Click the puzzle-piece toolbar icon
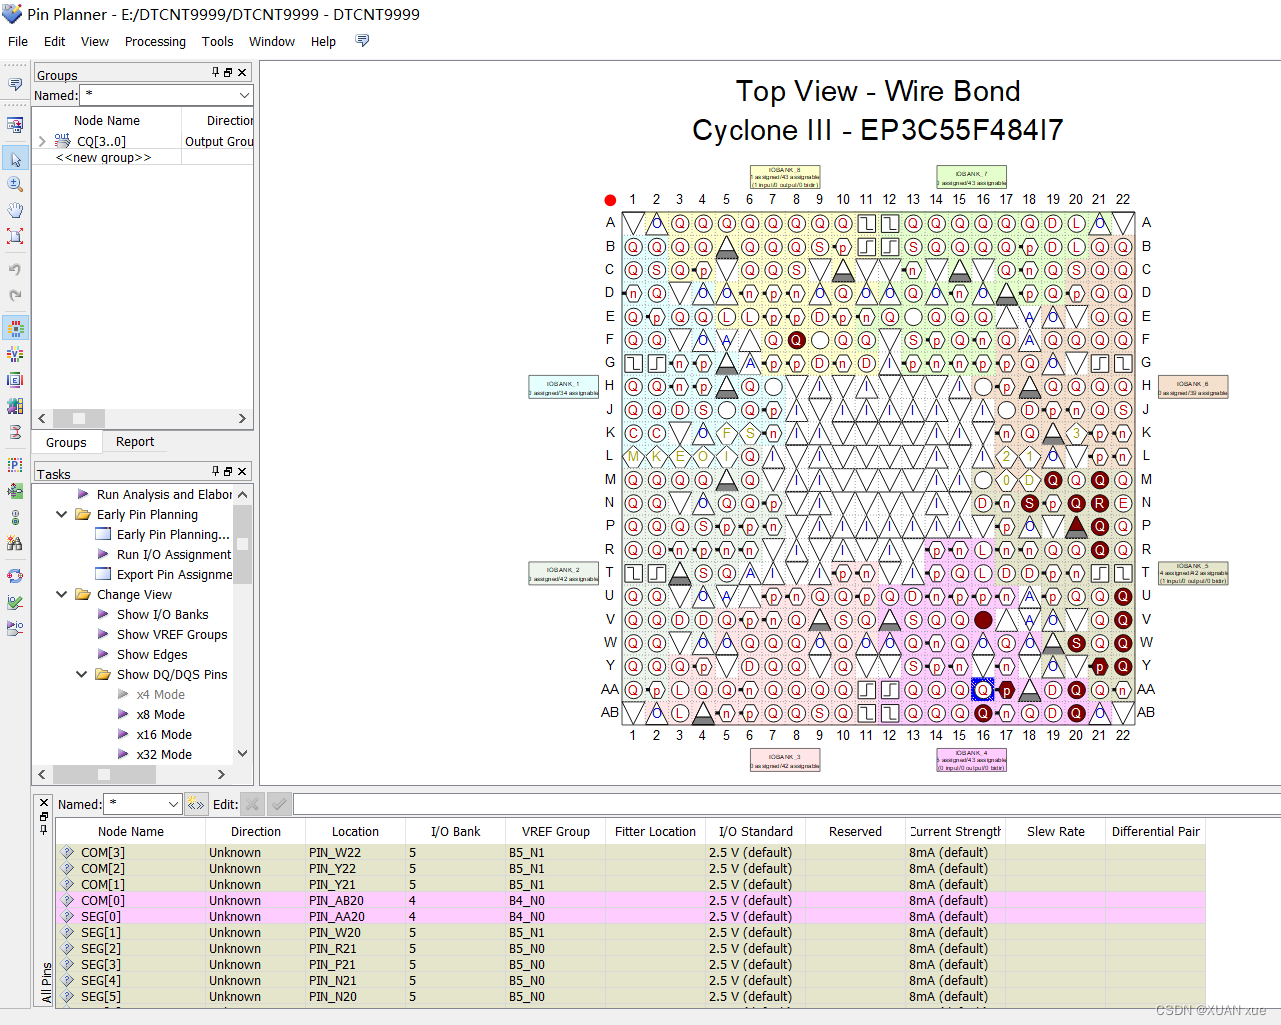1281x1025 pixels. point(15,406)
